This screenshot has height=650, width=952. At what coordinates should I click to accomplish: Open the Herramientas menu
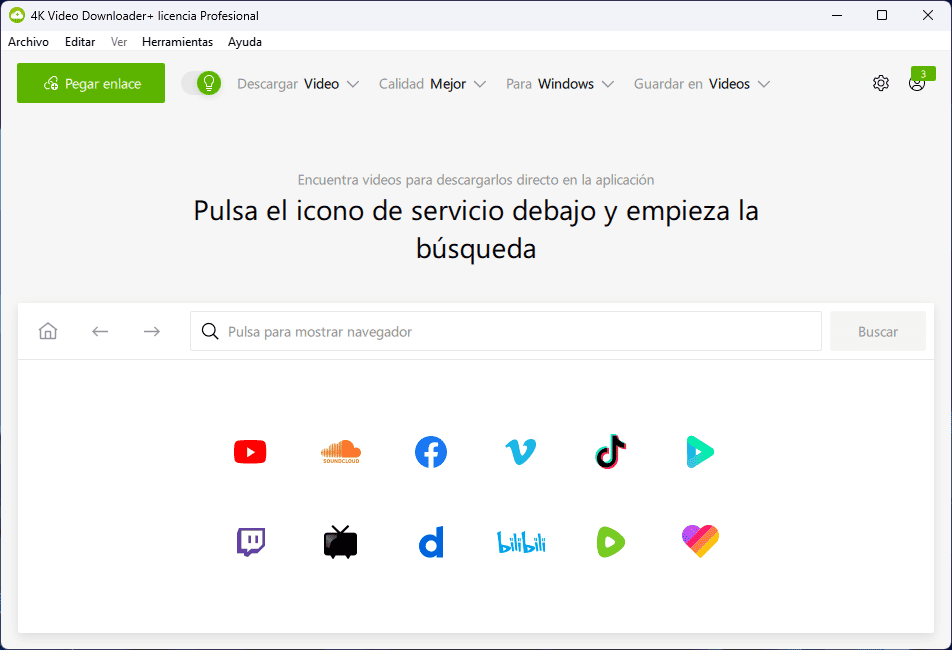point(177,42)
